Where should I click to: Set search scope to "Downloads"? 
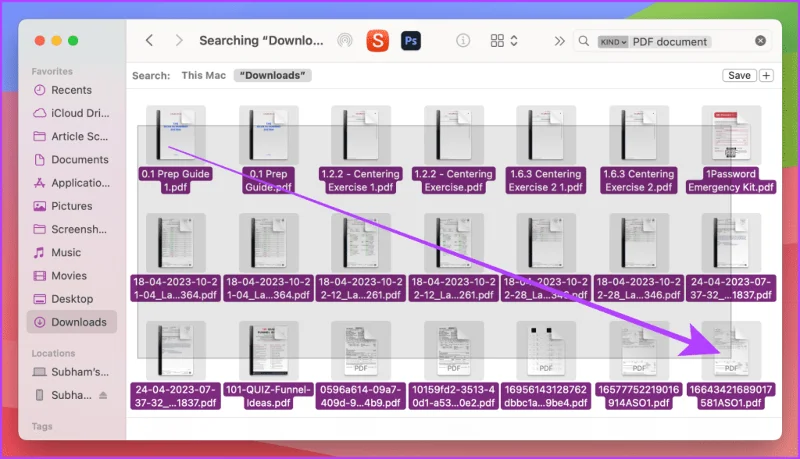[x=272, y=75]
